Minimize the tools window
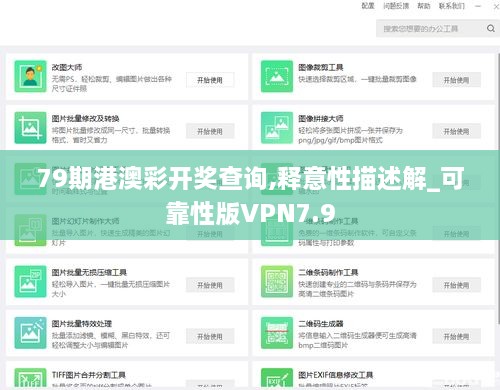This screenshot has width=500, height=390. 478,6
